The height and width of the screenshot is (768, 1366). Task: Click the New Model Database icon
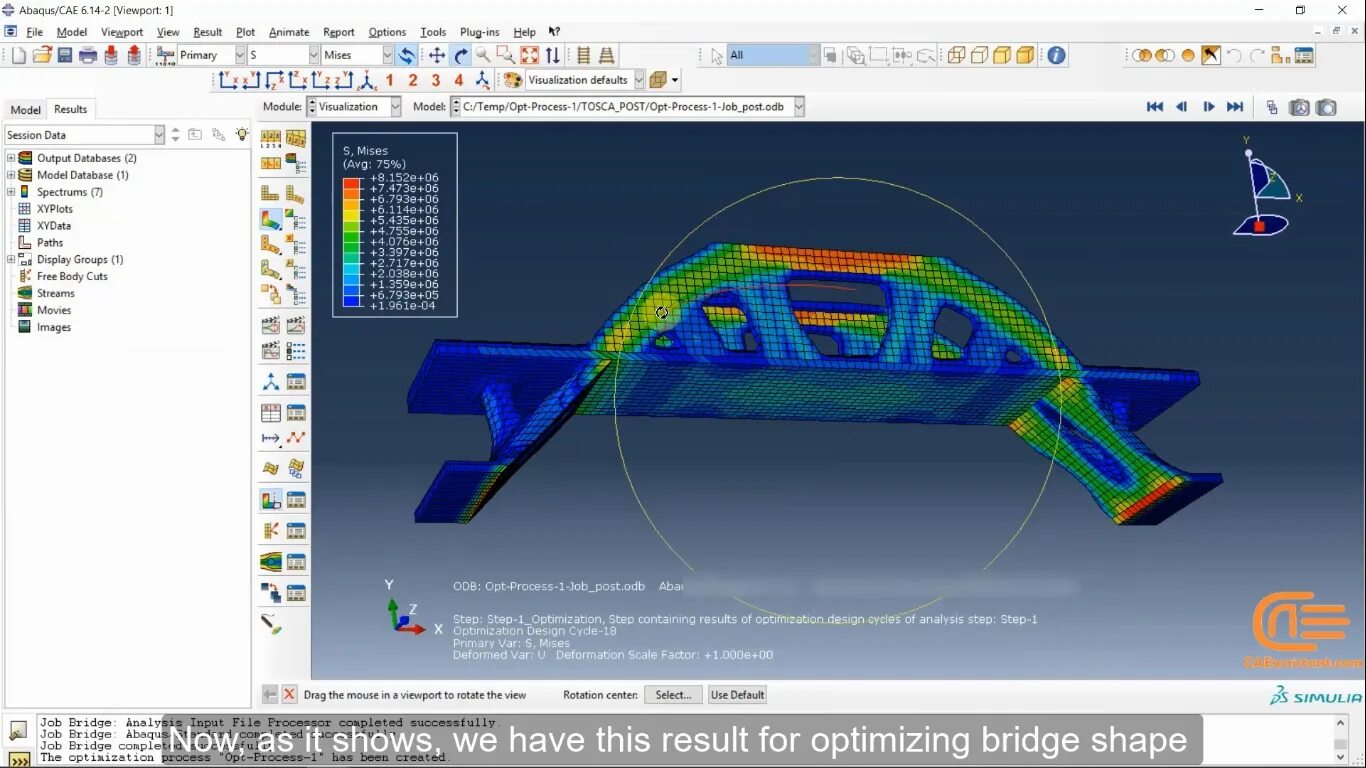pos(18,55)
